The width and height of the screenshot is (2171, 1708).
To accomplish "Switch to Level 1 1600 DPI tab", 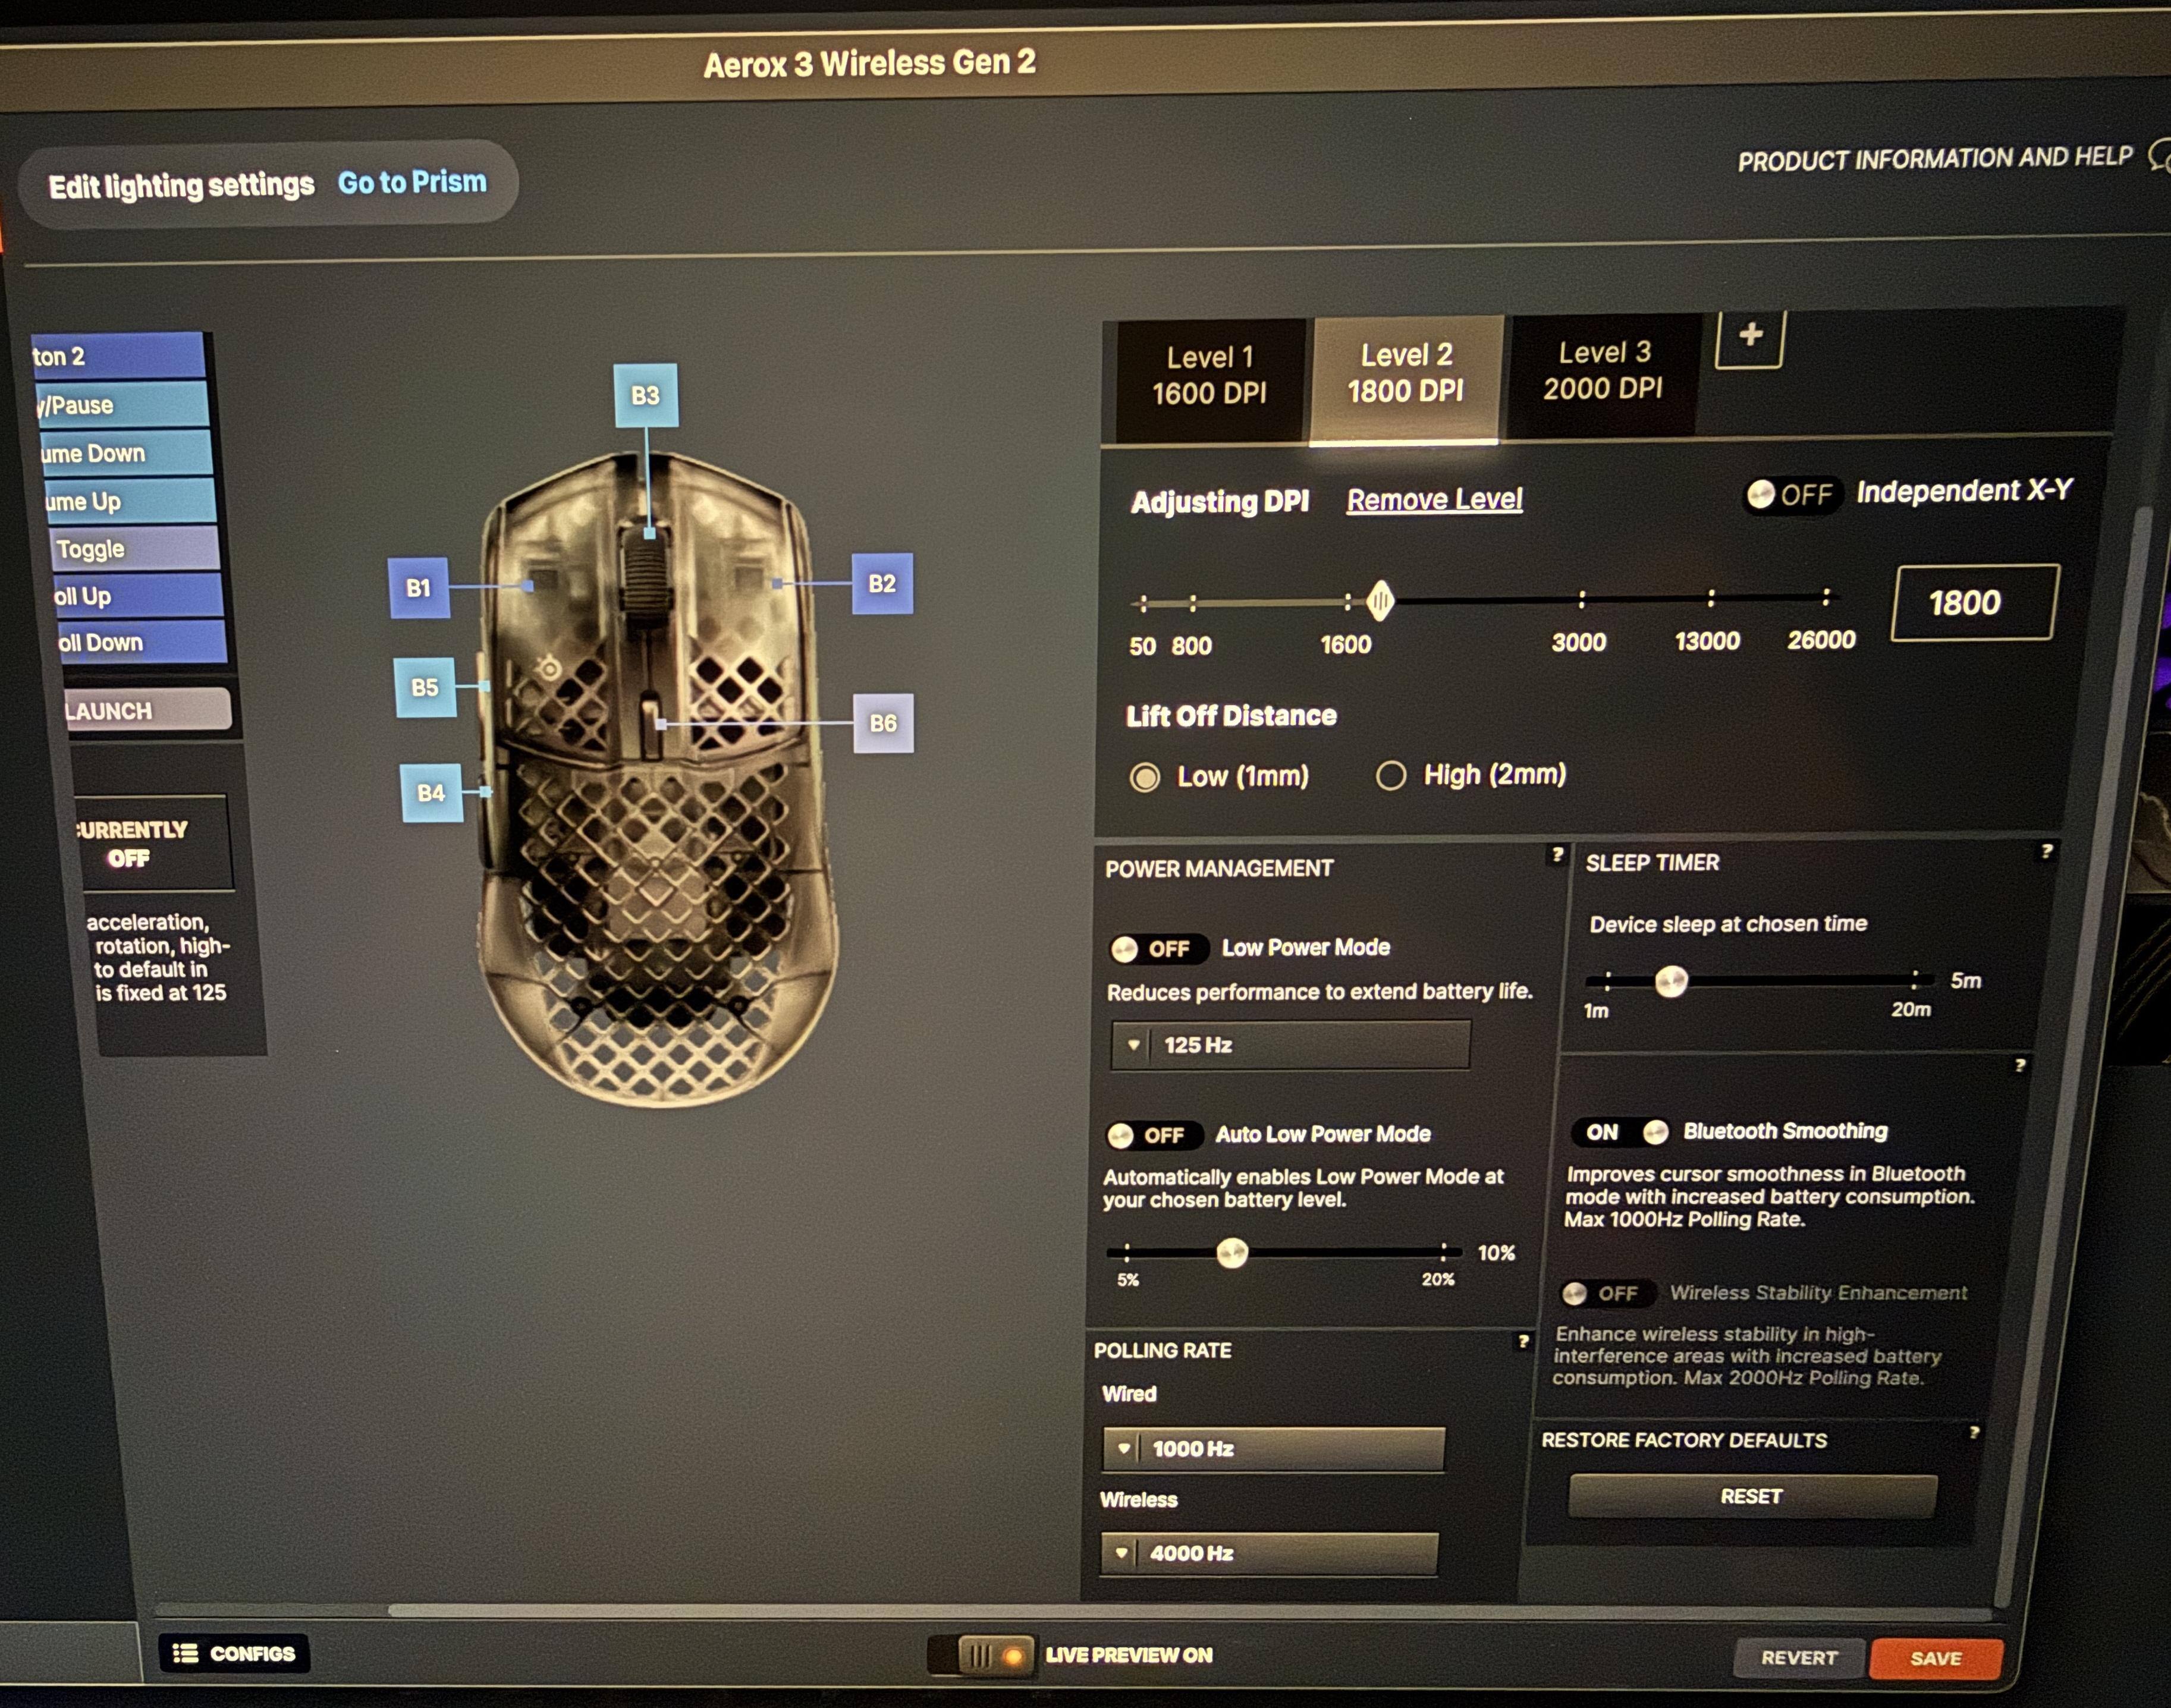I will click(x=1209, y=376).
